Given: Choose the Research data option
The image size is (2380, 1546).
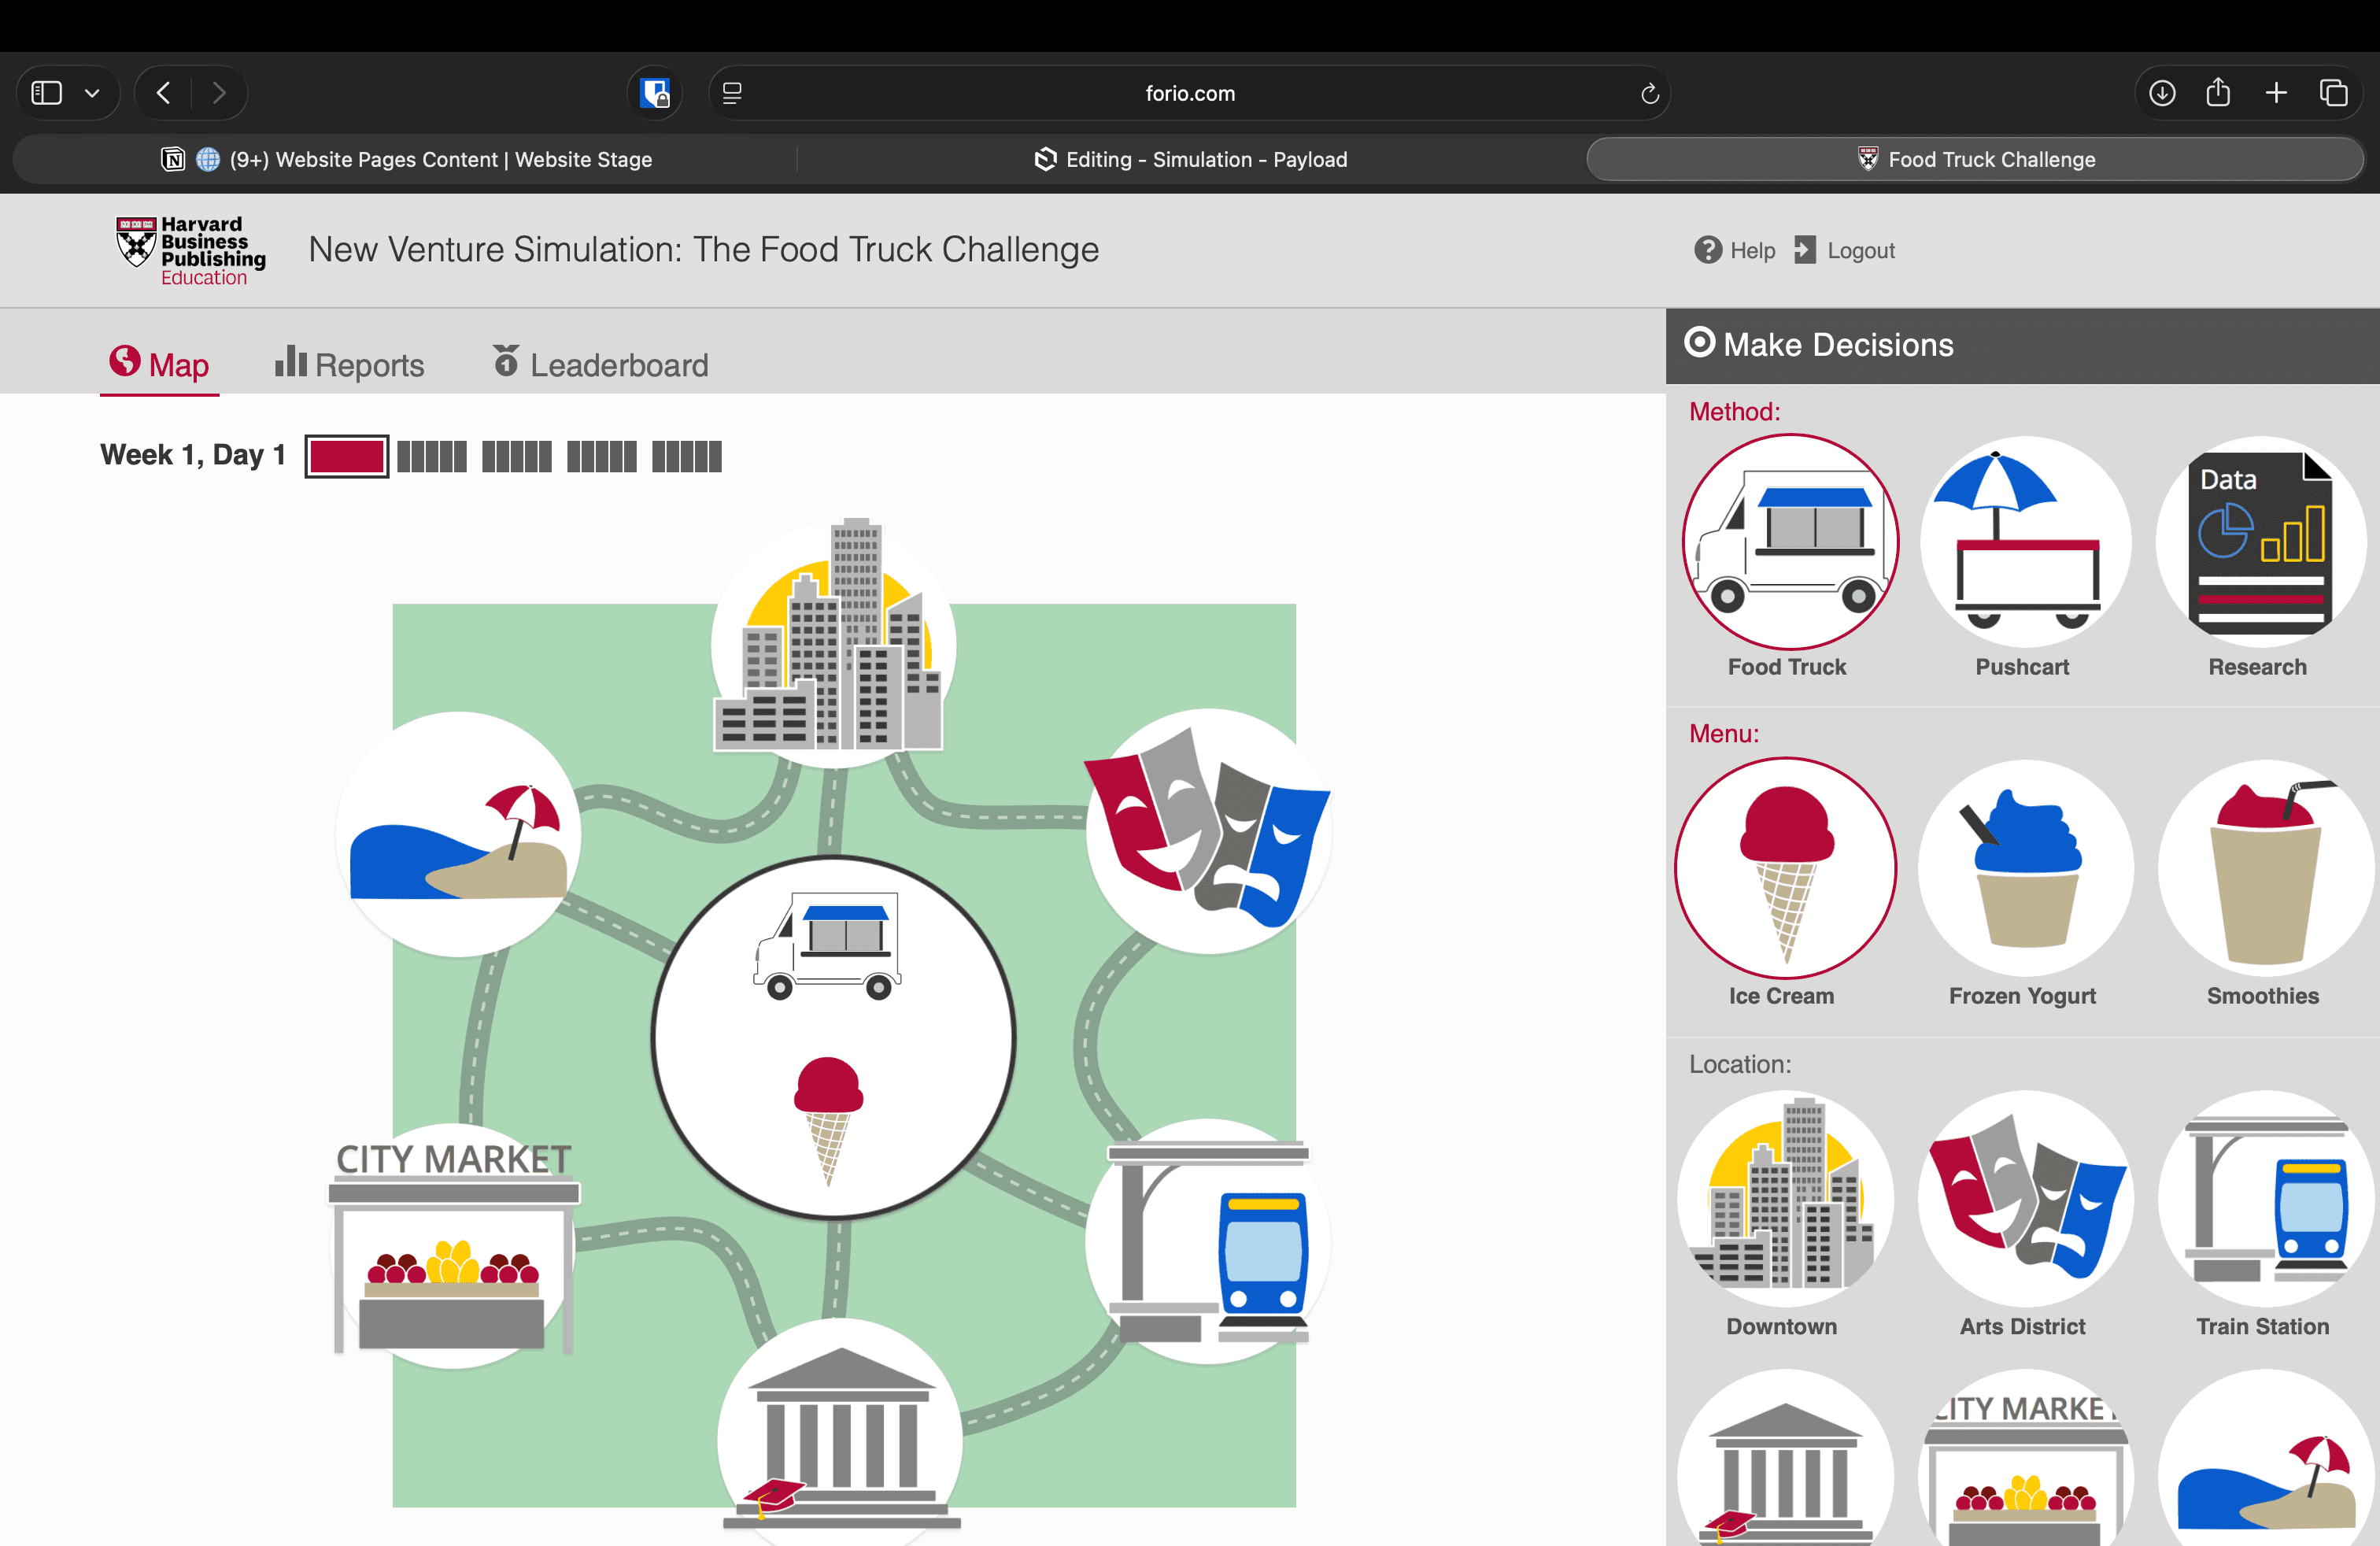Looking at the screenshot, I should [2260, 543].
